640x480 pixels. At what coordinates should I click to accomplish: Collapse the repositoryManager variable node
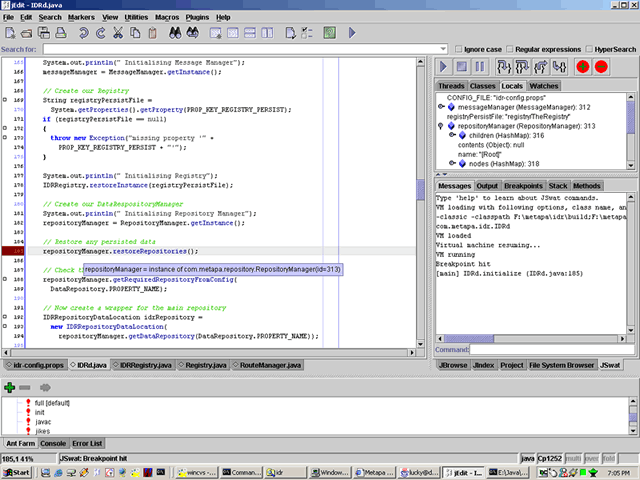point(441,127)
